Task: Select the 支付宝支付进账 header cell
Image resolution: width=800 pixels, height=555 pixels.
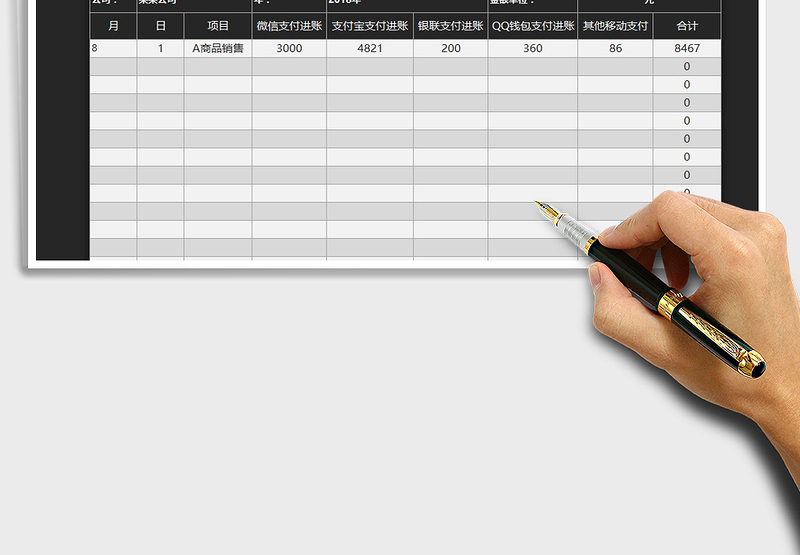Action: [370, 26]
